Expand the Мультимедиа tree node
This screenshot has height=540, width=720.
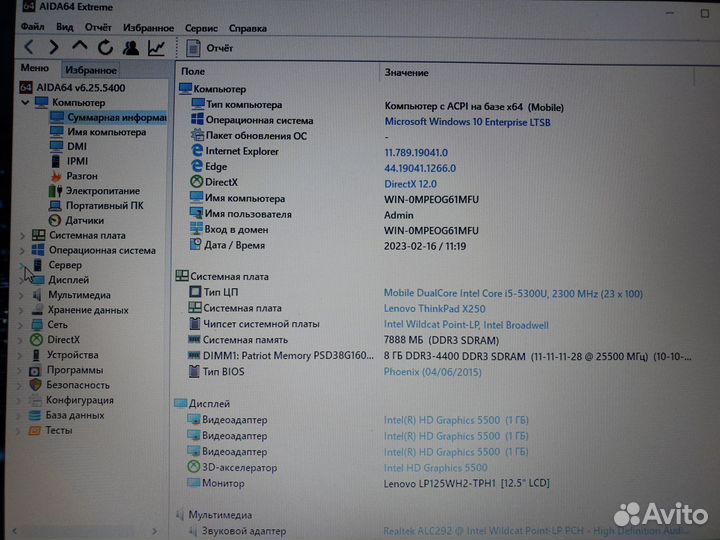click(x=21, y=295)
